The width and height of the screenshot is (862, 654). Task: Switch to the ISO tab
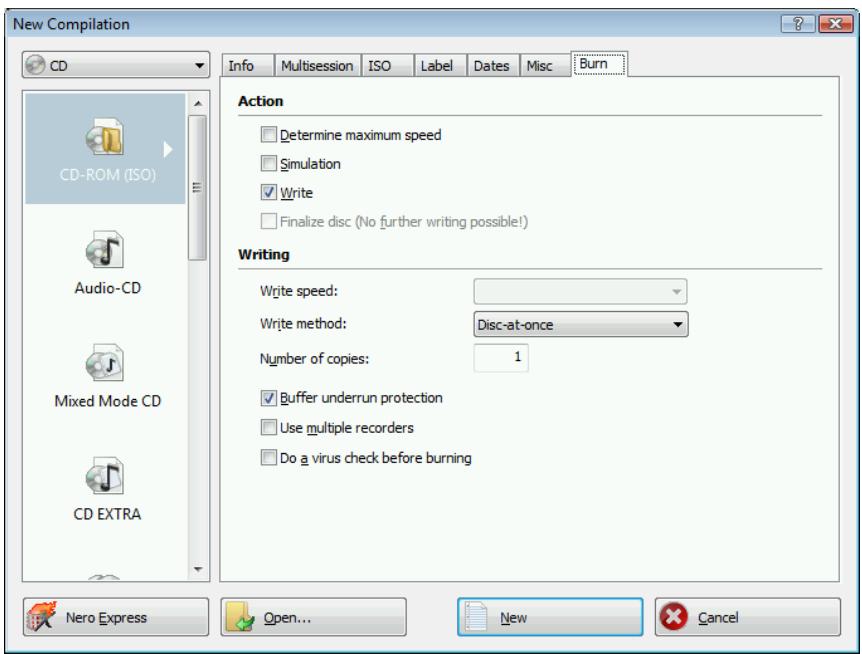click(x=387, y=65)
